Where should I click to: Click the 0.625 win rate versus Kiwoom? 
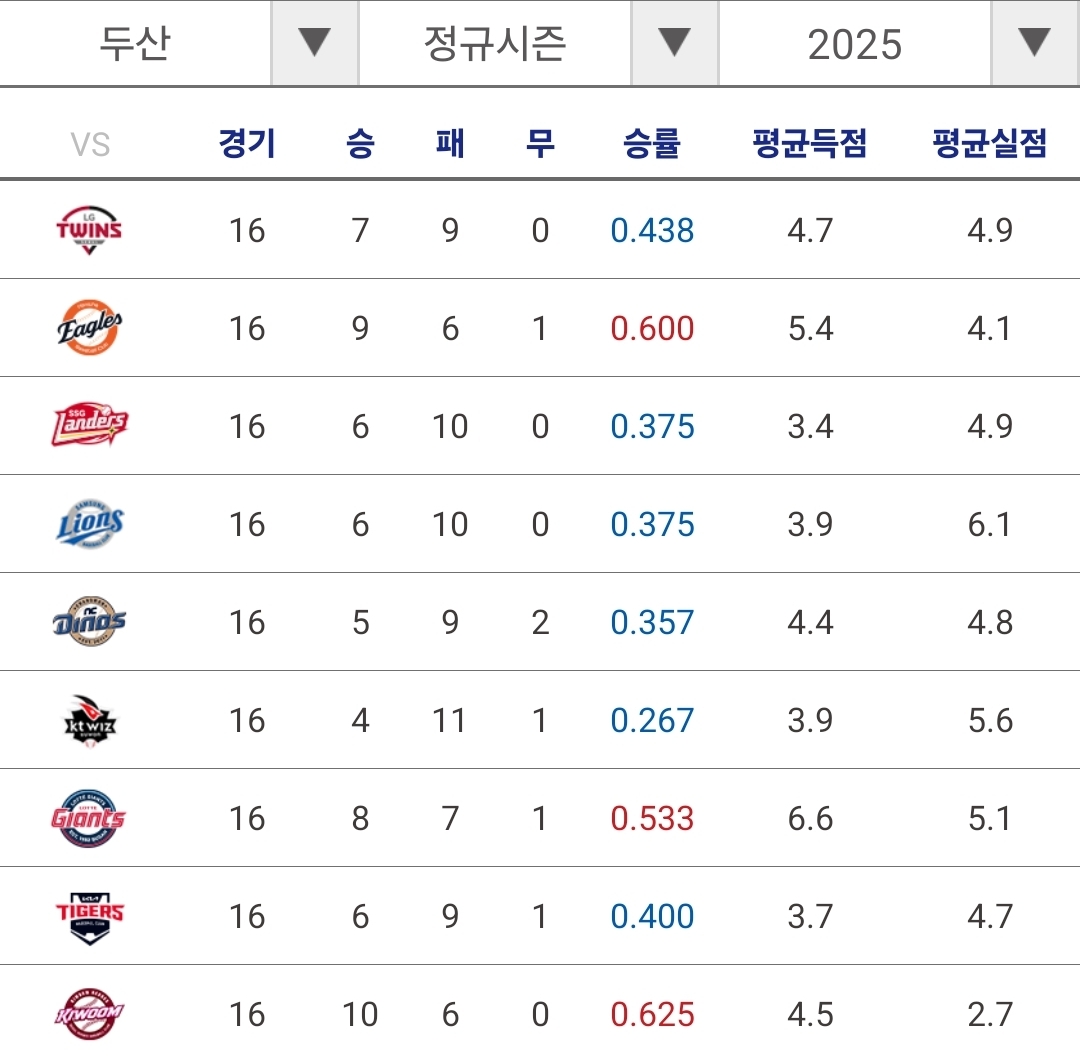pyautogui.click(x=652, y=1014)
